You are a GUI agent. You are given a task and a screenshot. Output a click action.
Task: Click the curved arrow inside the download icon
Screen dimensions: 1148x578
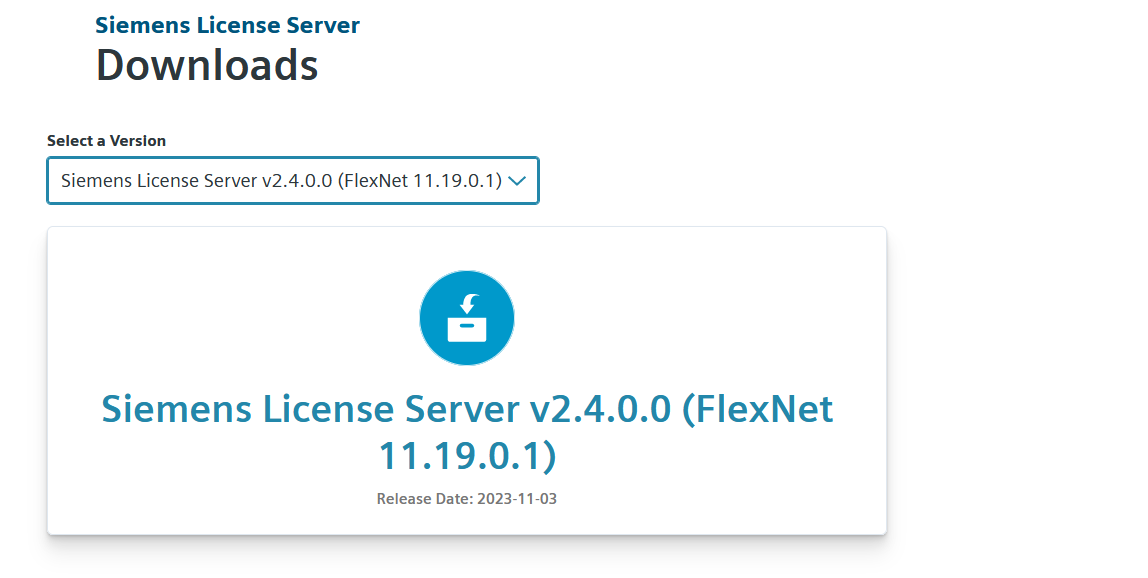469,303
